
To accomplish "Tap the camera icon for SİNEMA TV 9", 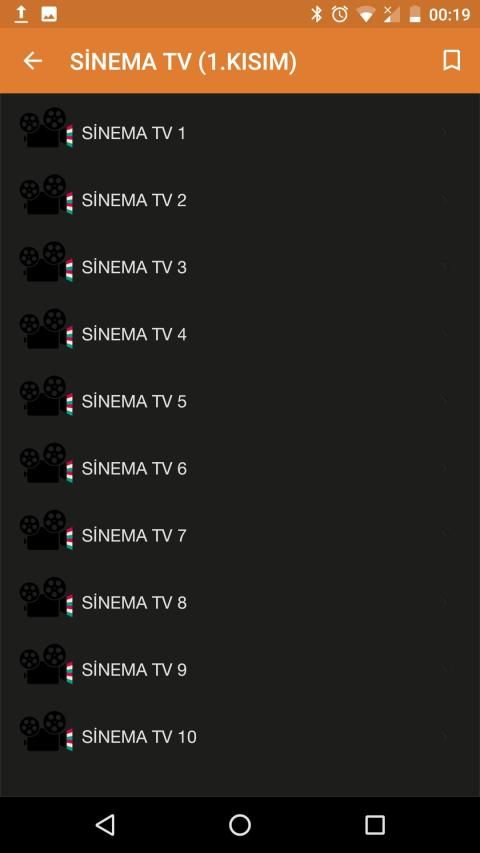I will tap(46, 664).
